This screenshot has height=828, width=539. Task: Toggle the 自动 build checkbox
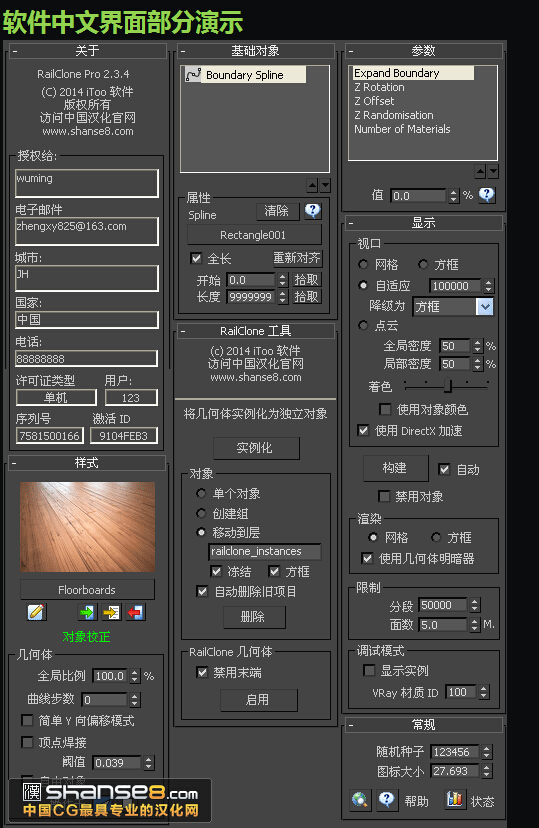click(445, 469)
